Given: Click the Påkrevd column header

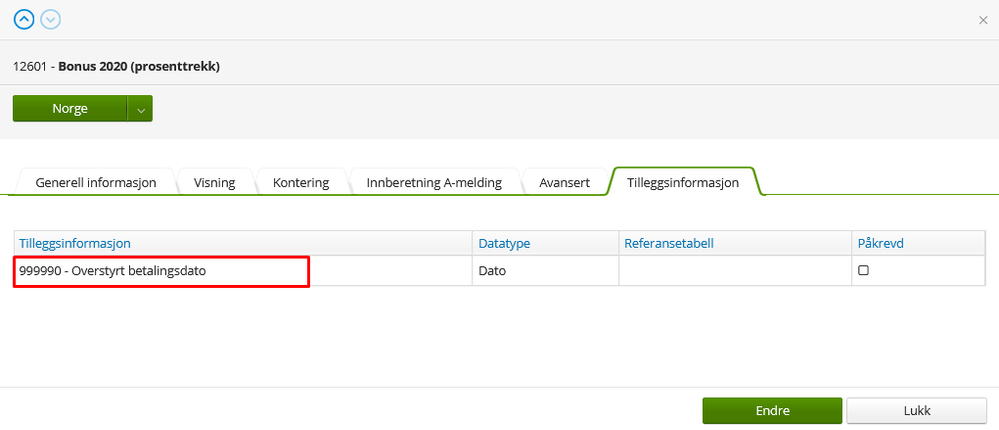Looking at the screenshot, I should pyautogui.click(x=881, y=243).
